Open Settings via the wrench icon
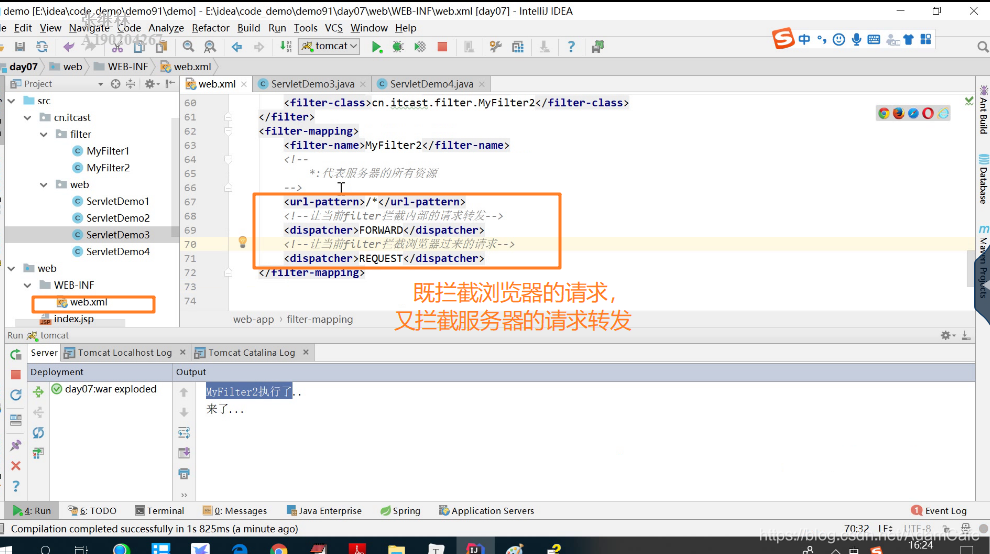990x554 pixels. (x=496, y=47)
